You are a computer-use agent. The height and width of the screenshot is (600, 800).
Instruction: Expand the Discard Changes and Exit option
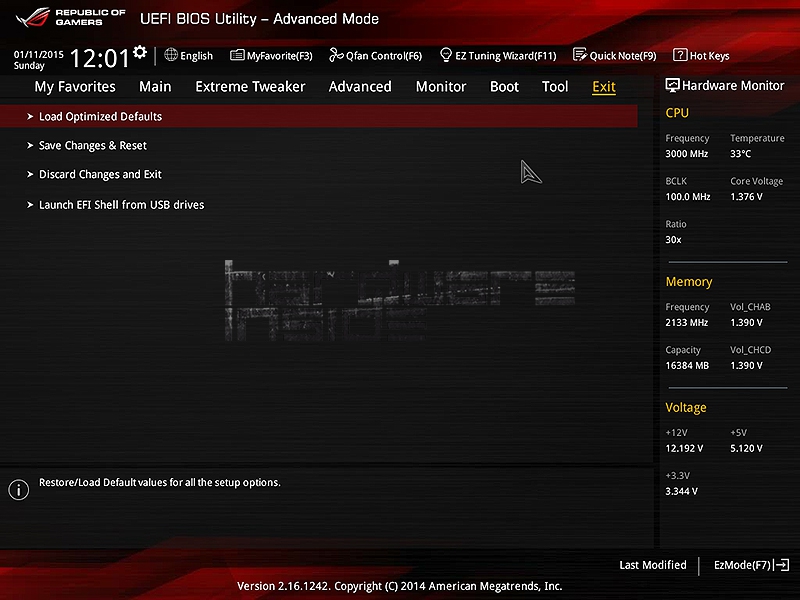click(x=100, y=175)
